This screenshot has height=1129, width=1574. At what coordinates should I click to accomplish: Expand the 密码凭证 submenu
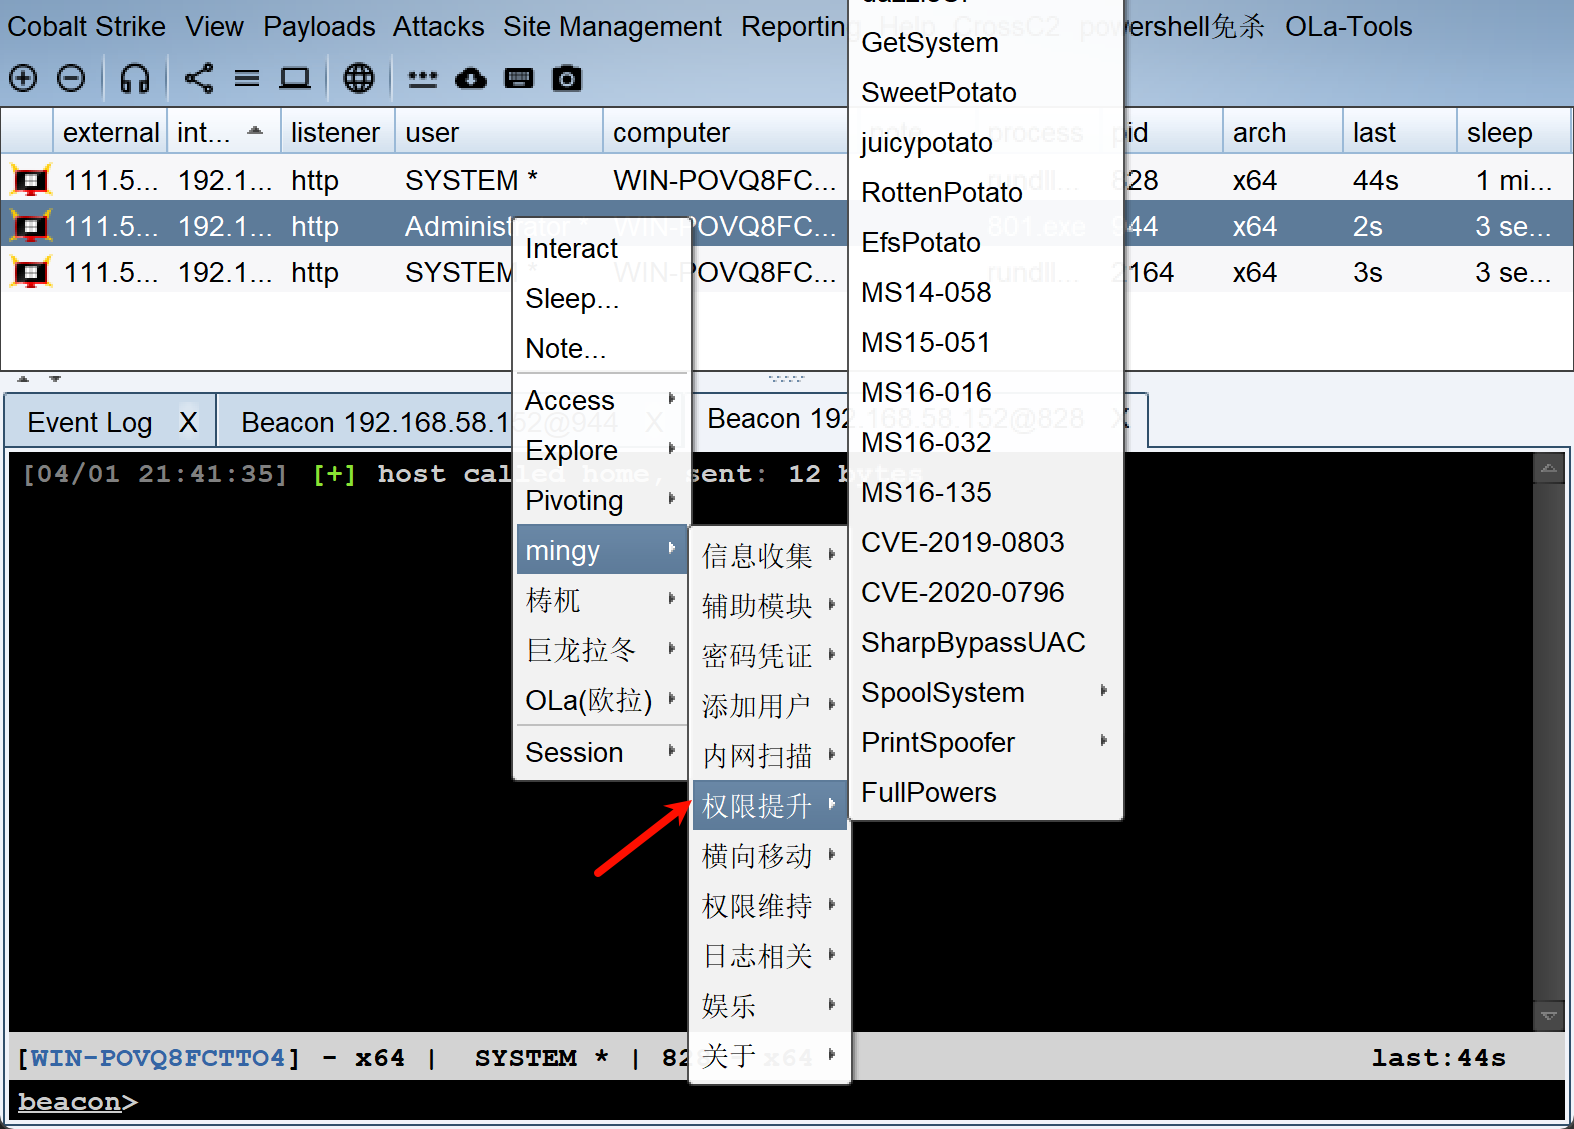coord(769,655)
